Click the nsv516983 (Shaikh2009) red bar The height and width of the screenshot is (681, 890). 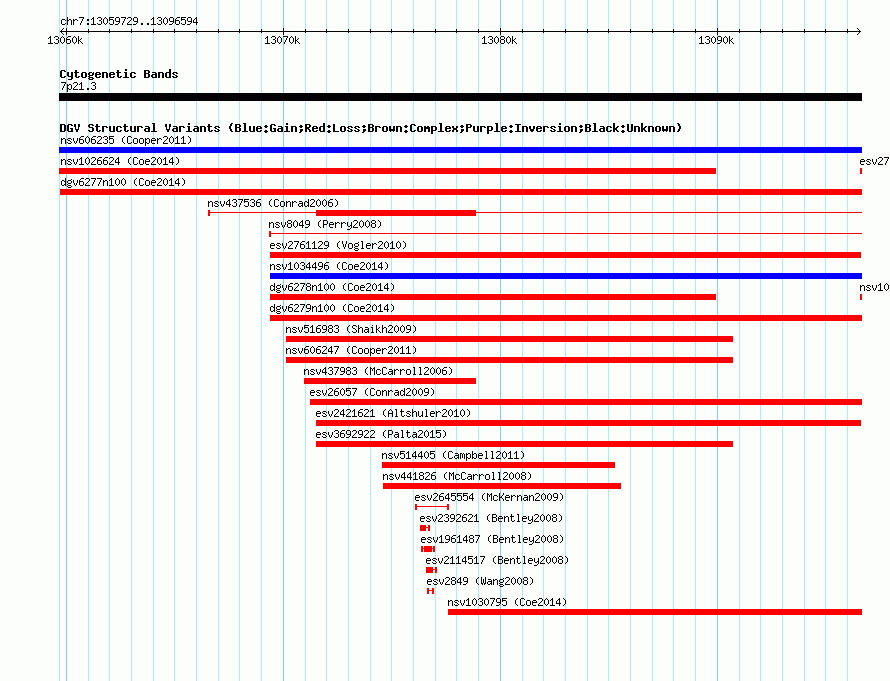point(509,339)
